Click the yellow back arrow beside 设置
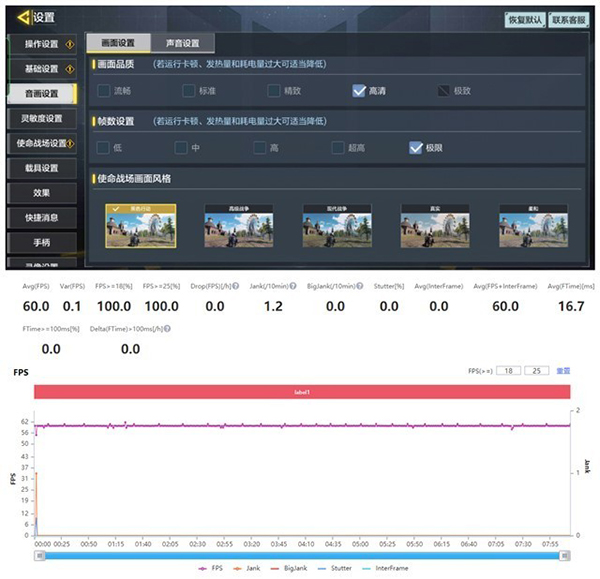 click(x=20, y=17)
